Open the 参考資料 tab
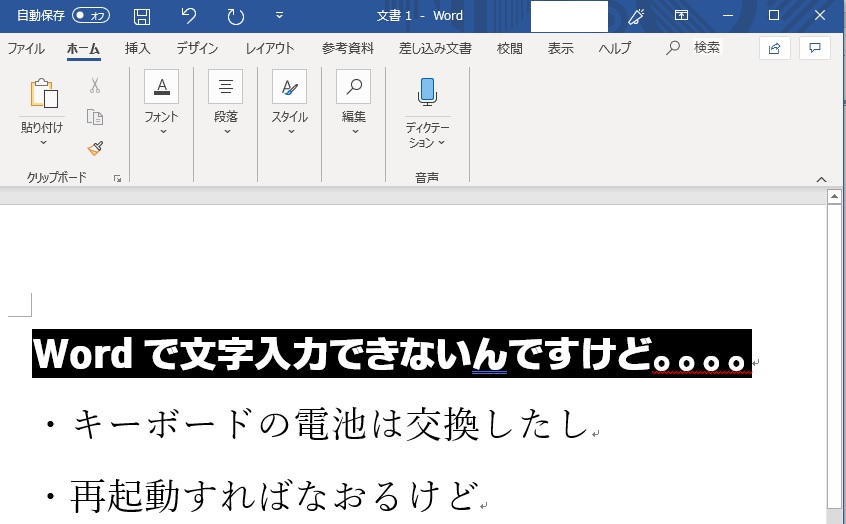The width and height of the screenshot is (846, 524). pyautogui.click(x=347, y=49)
